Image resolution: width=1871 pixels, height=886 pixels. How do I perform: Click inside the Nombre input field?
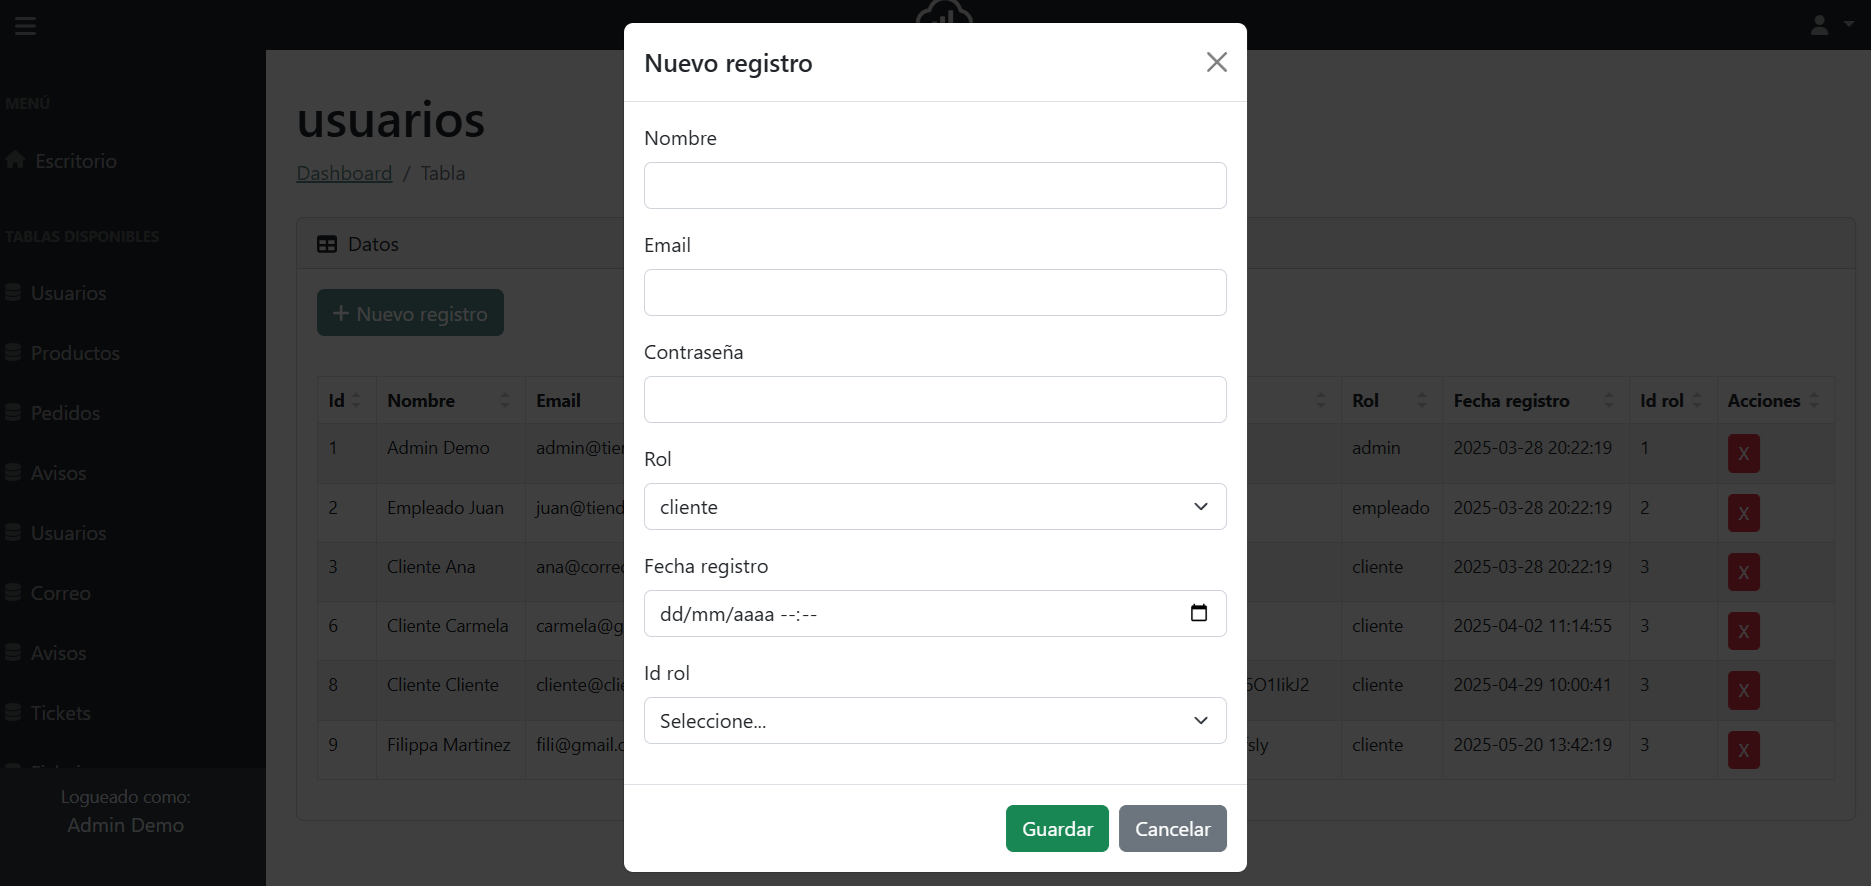tap(934, 185)
